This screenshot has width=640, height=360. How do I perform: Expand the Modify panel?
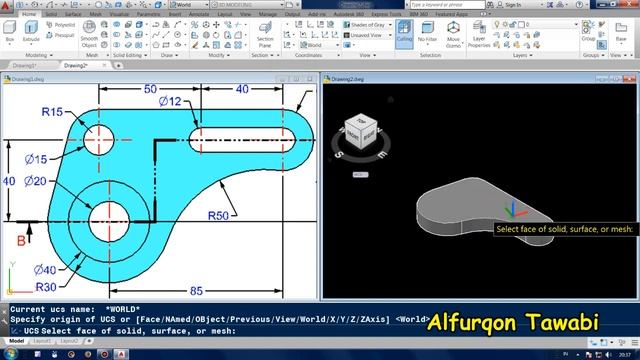coord(219,55)
